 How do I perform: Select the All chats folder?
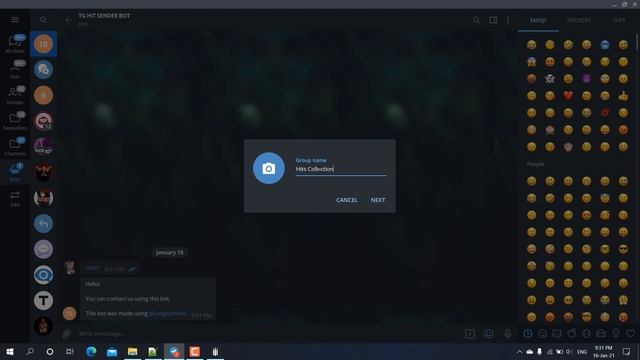15,44
